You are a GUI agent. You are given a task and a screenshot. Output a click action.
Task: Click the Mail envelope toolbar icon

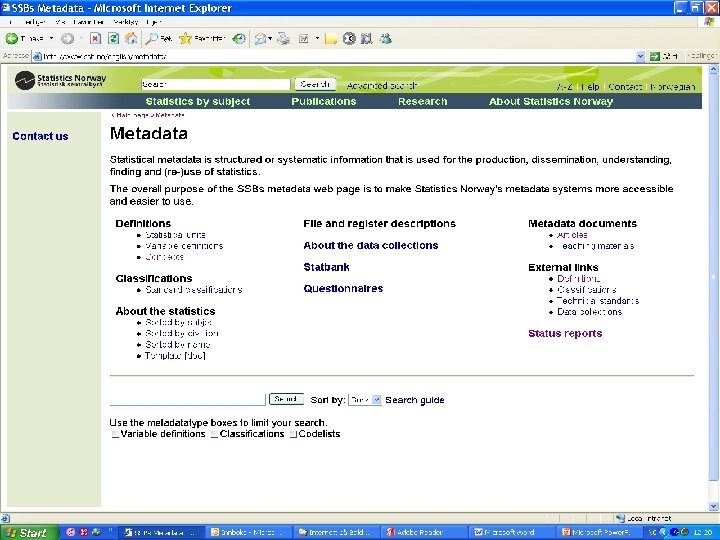[260, 39]
